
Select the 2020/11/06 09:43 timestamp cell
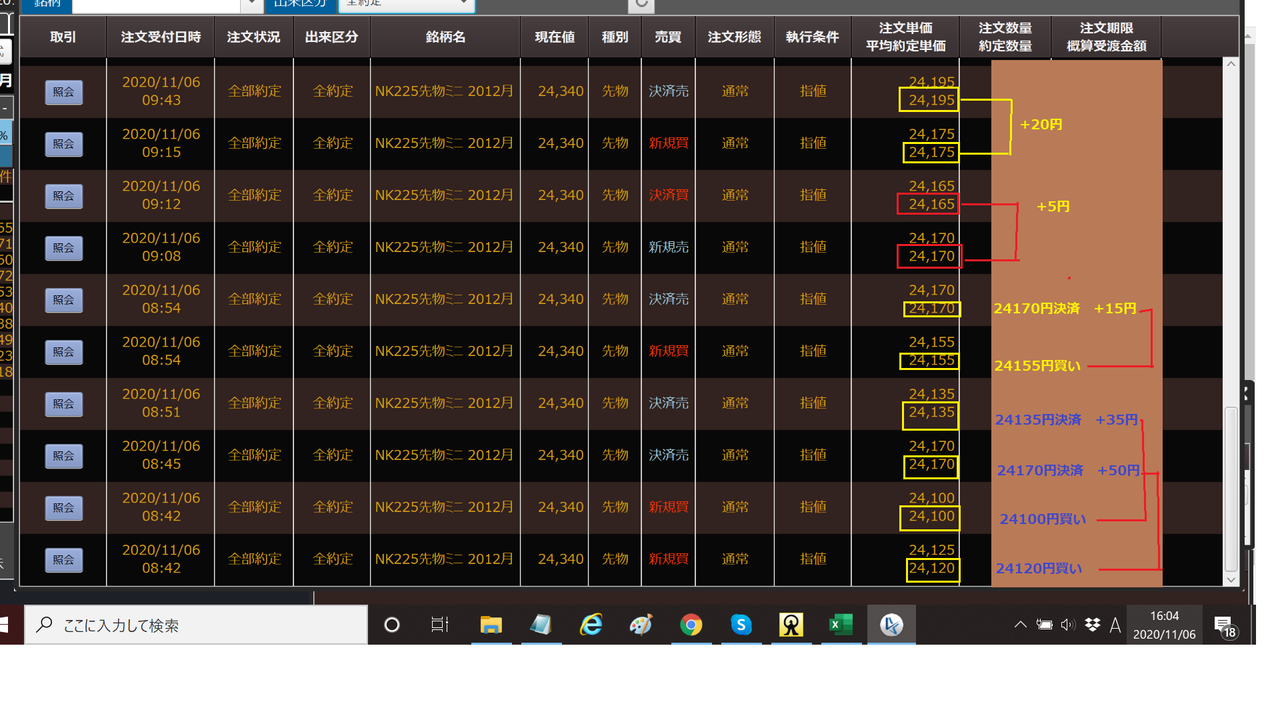(161, 91)
